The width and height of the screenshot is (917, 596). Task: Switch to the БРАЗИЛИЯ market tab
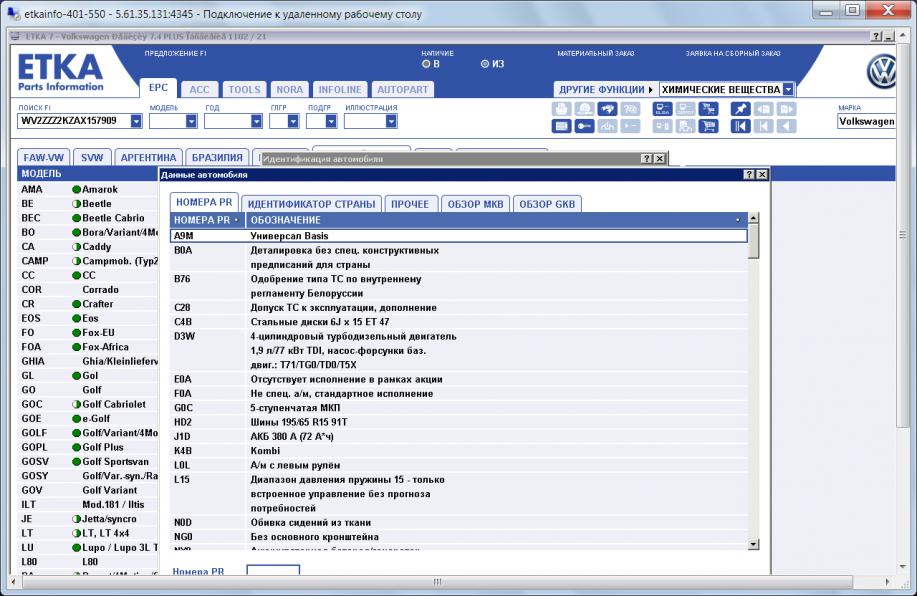(217, 157)
